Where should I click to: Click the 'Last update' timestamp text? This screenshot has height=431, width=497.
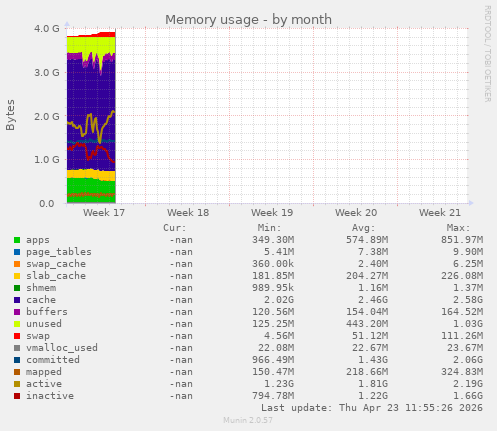372,408
